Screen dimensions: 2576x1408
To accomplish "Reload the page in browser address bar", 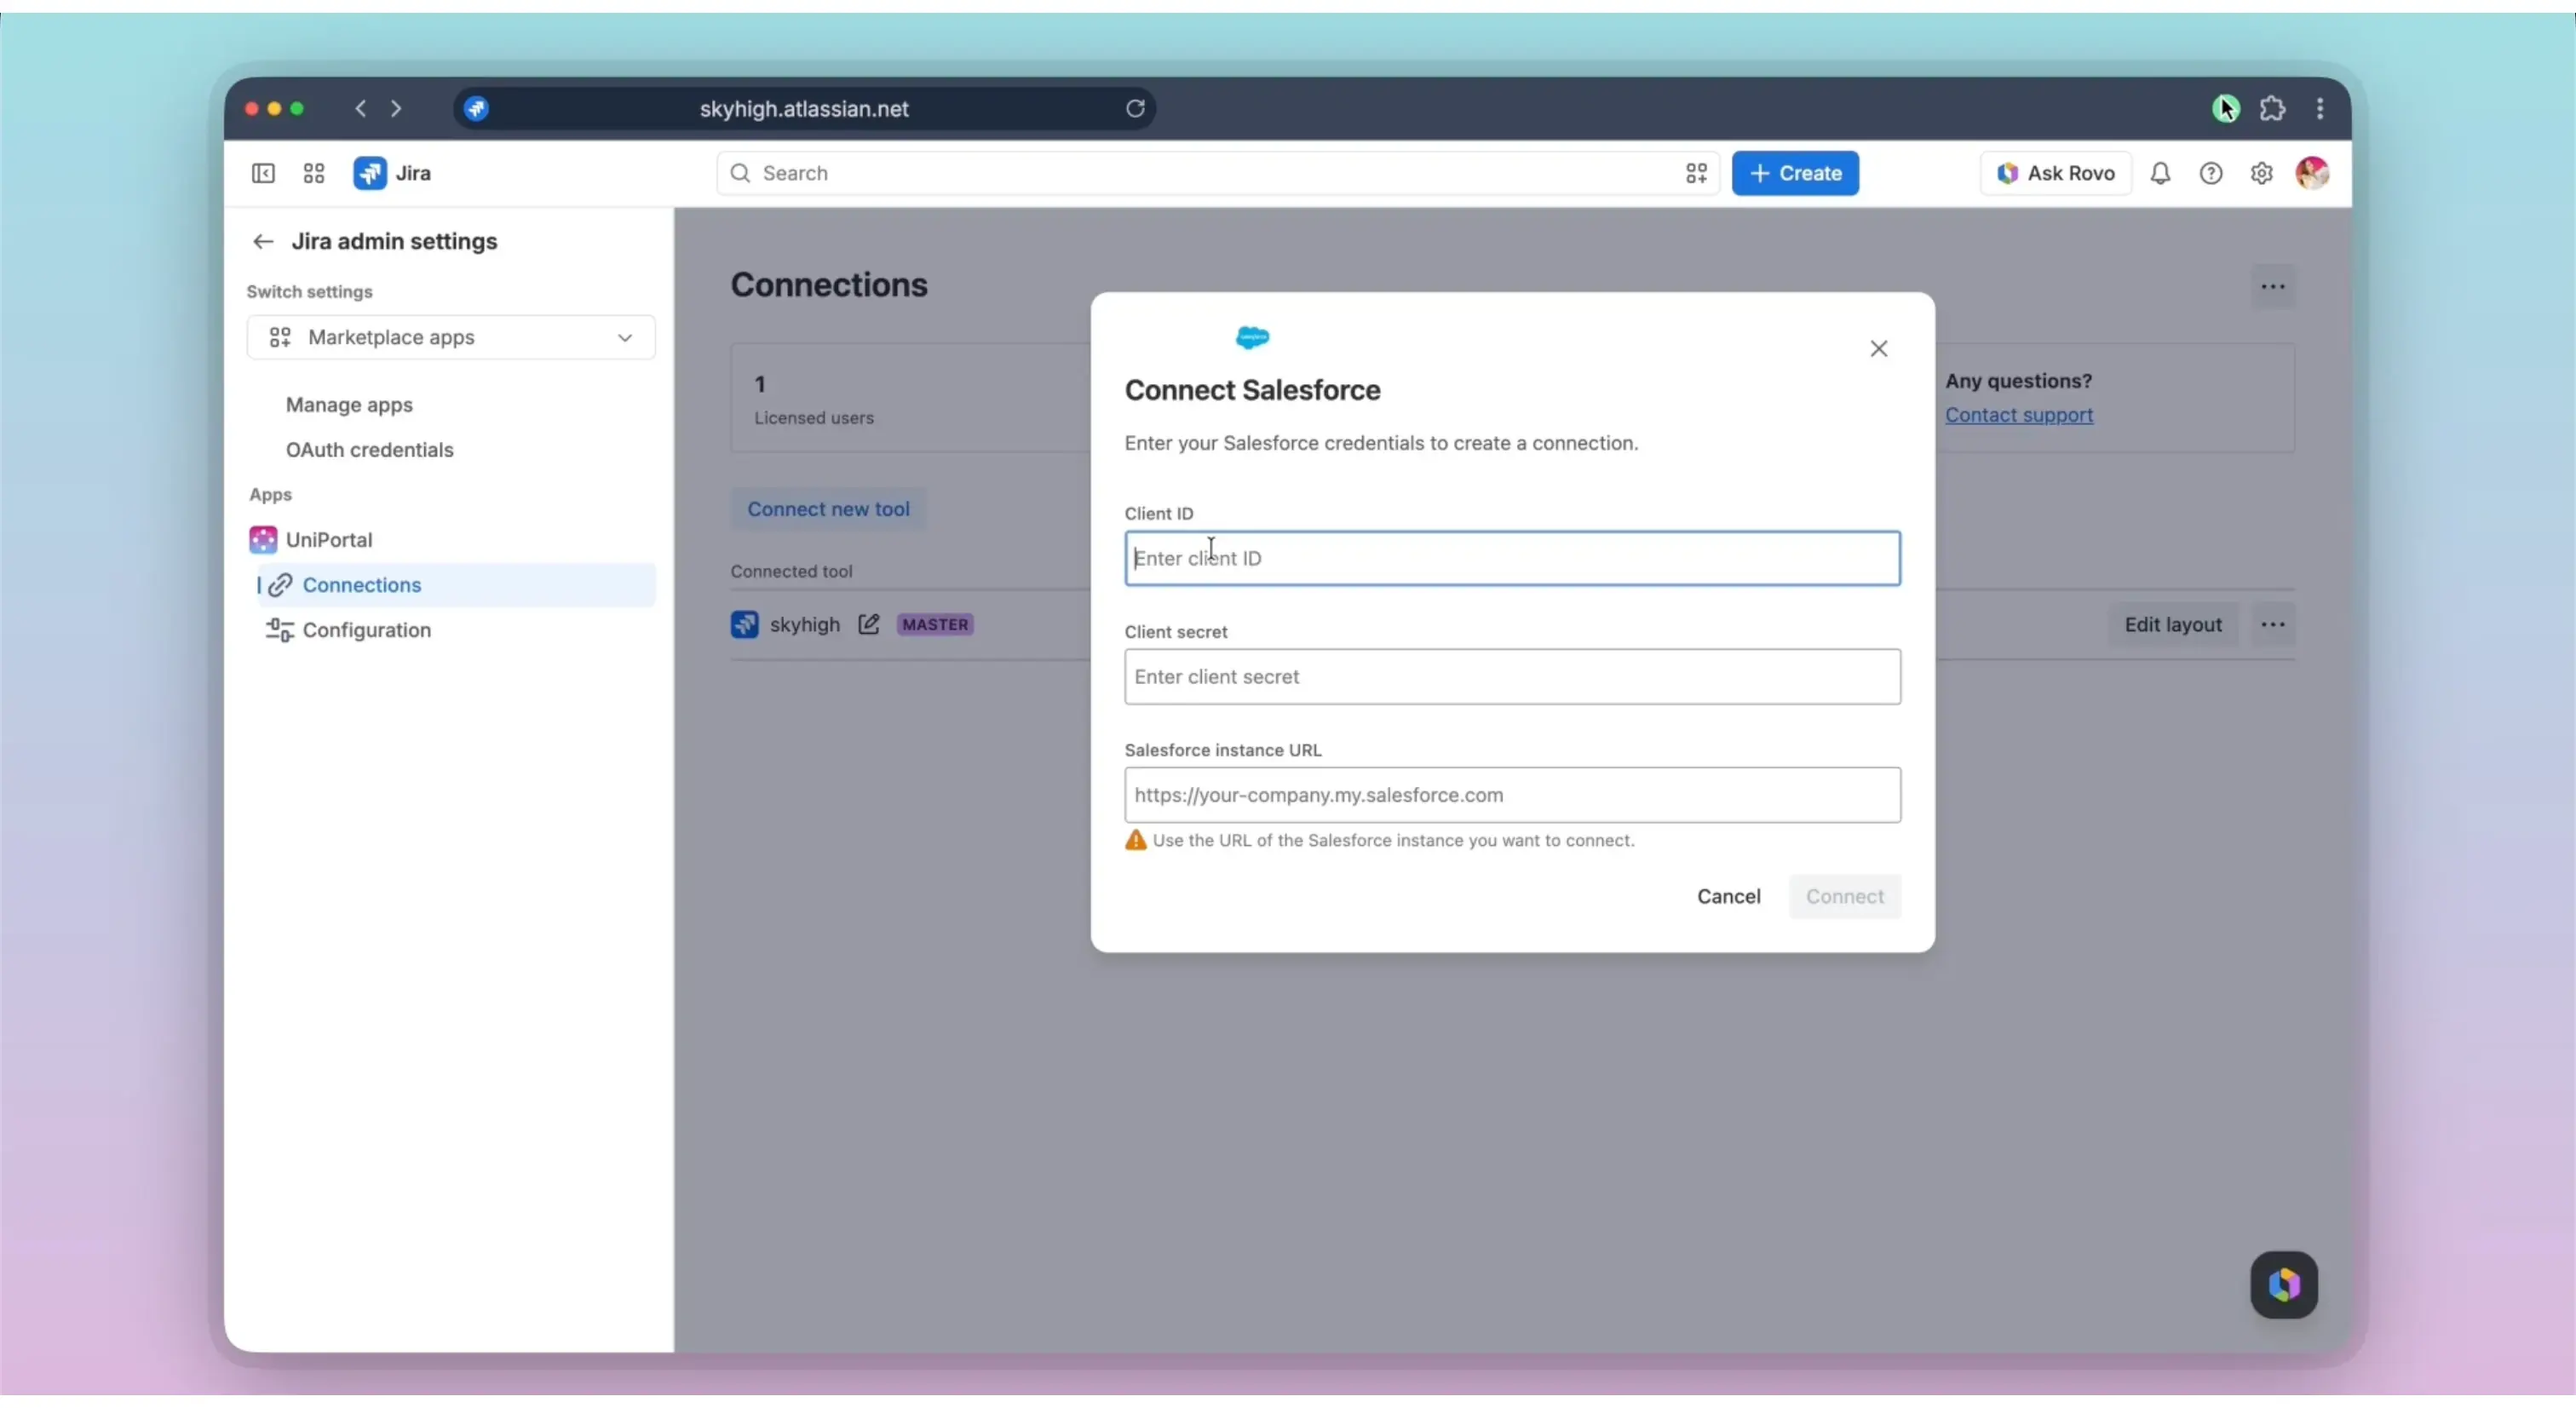I will (1135, 109).
